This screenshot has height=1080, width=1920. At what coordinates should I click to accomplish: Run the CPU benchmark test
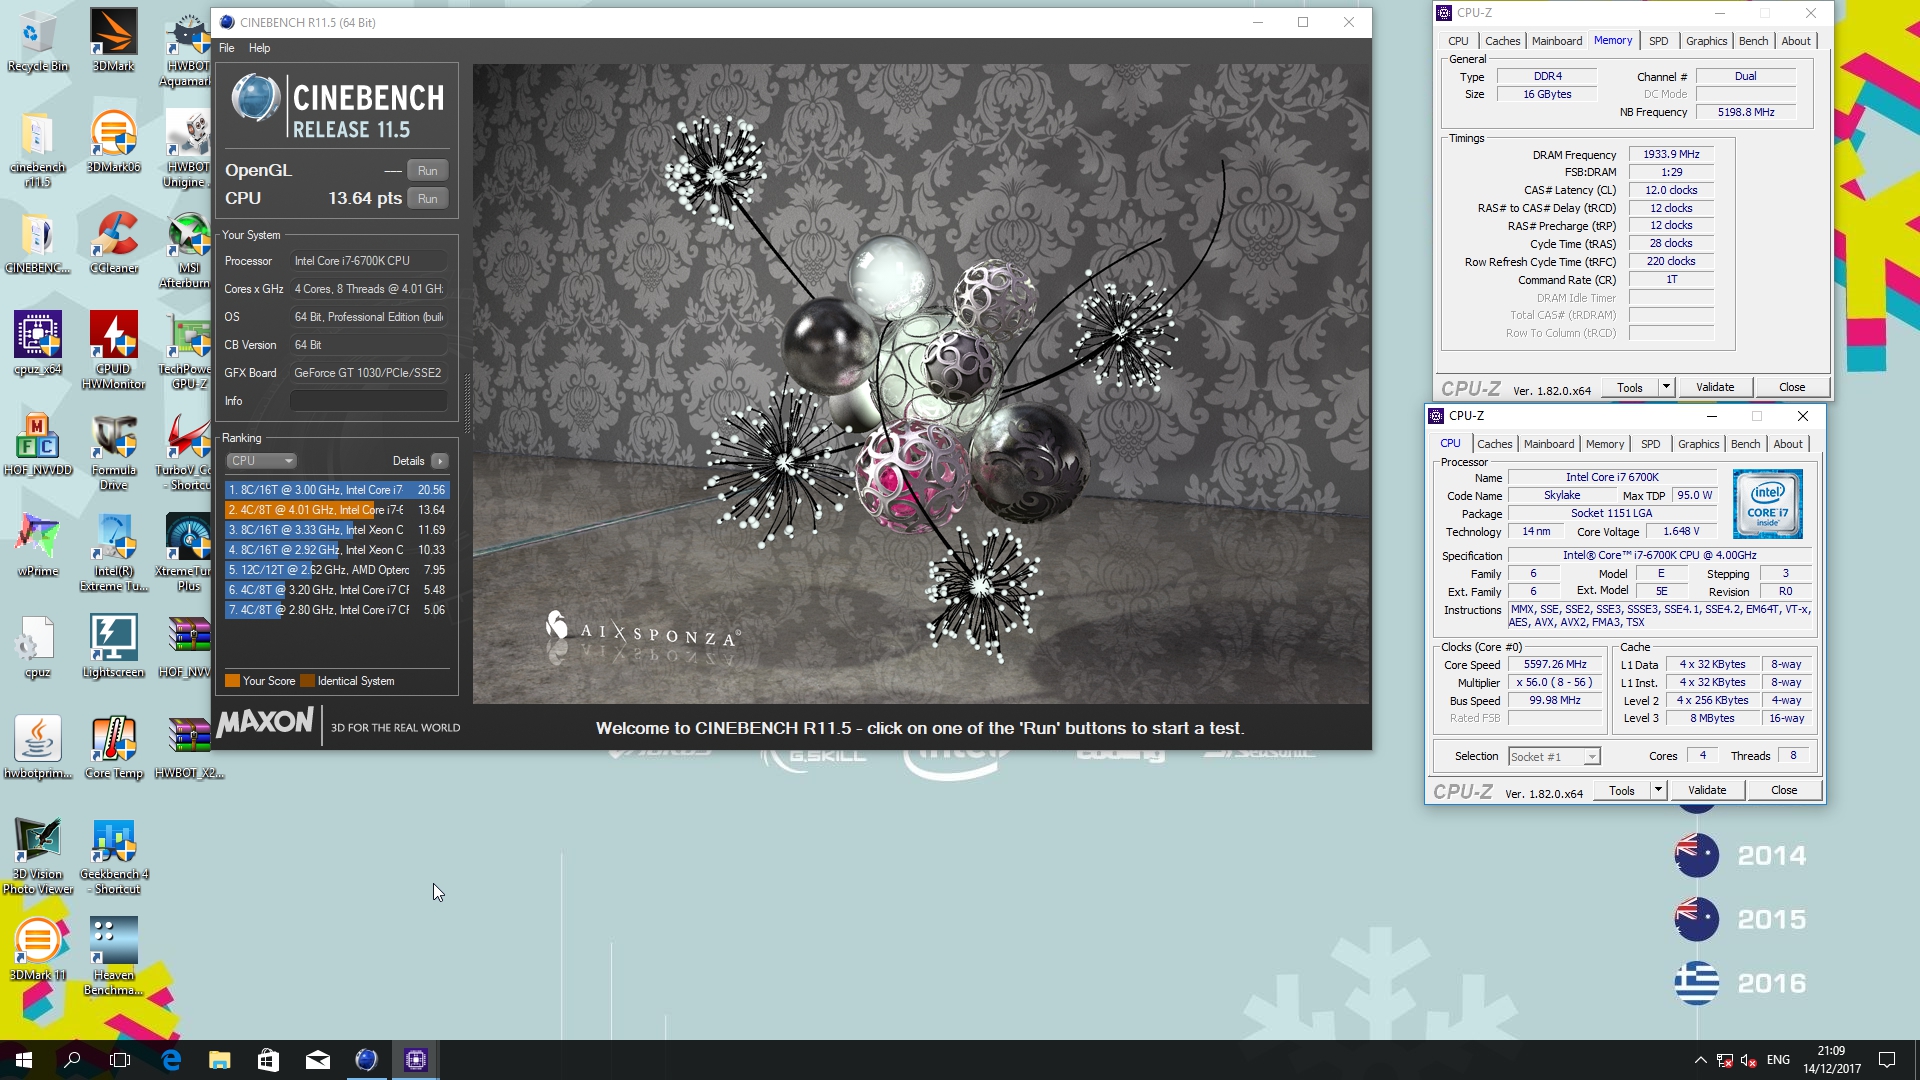(428, 199)
